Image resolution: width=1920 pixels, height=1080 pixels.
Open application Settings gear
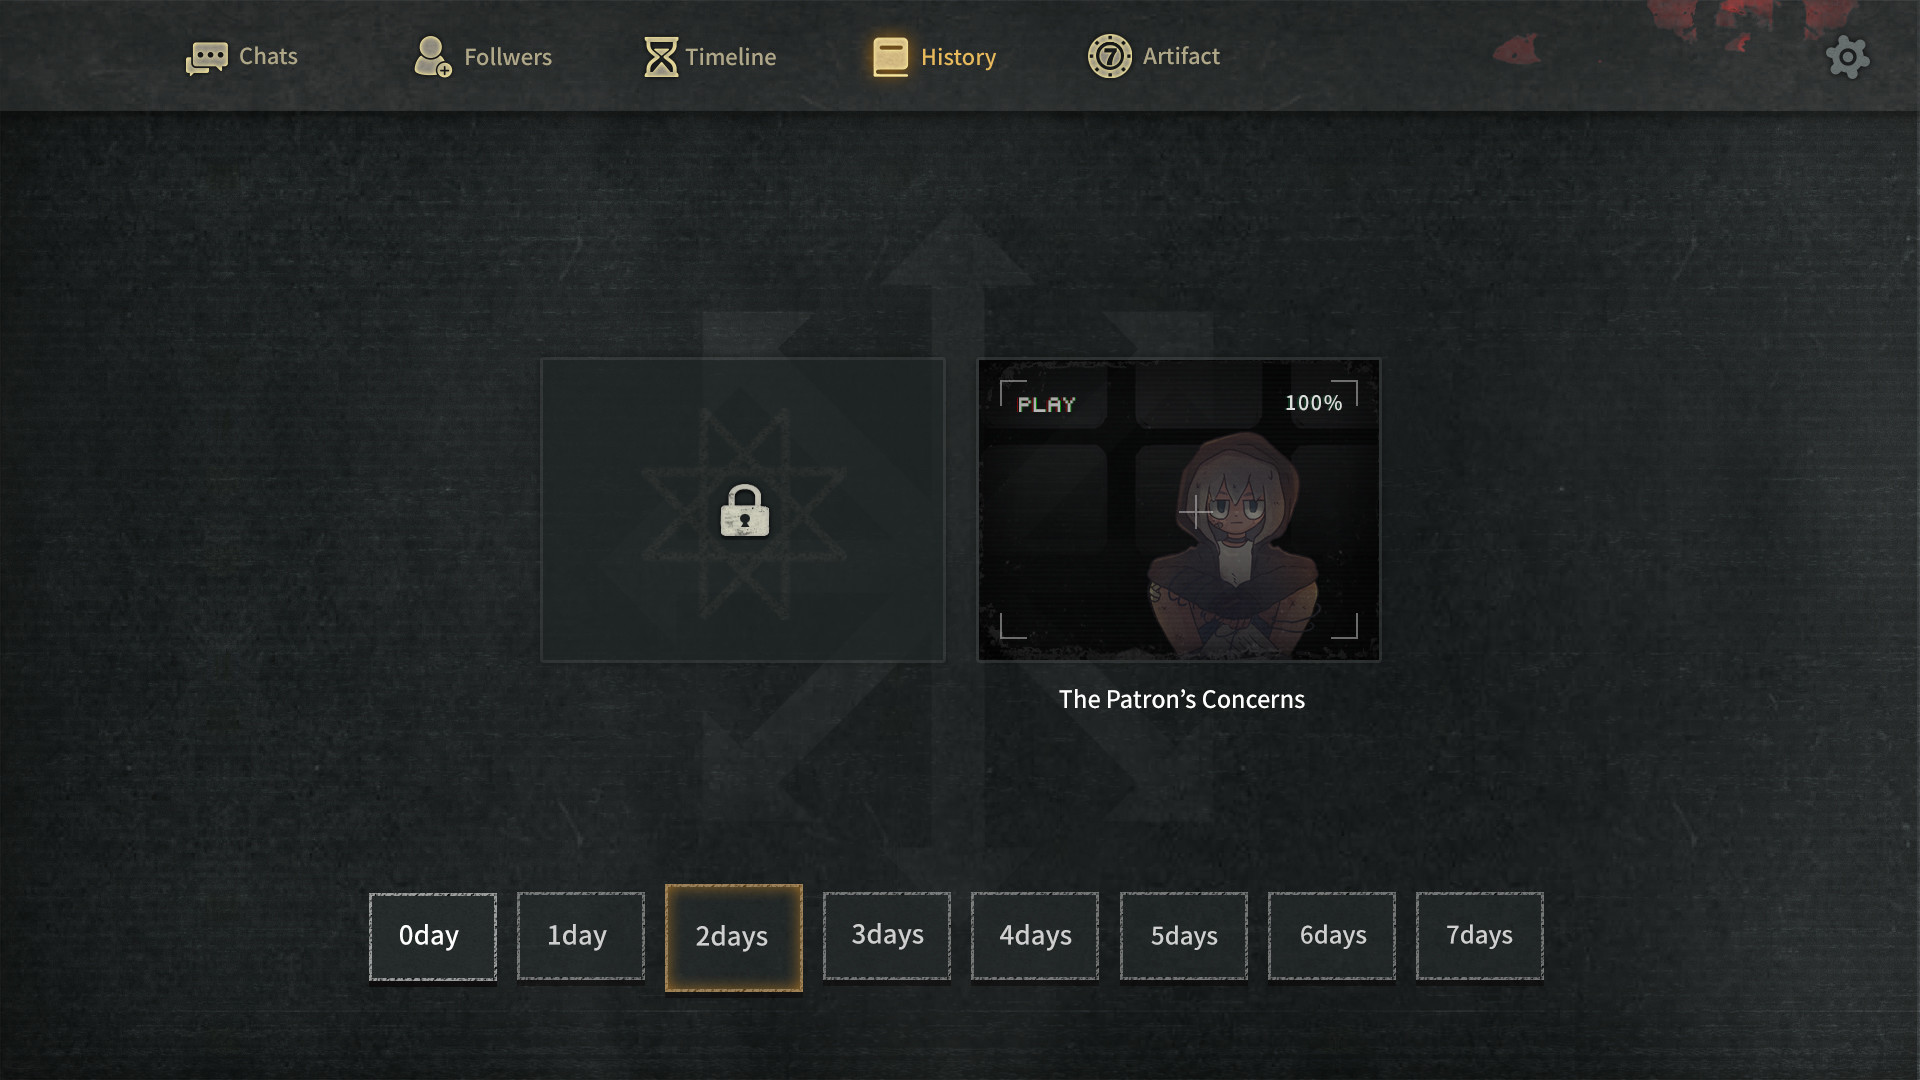[1845, 55]
